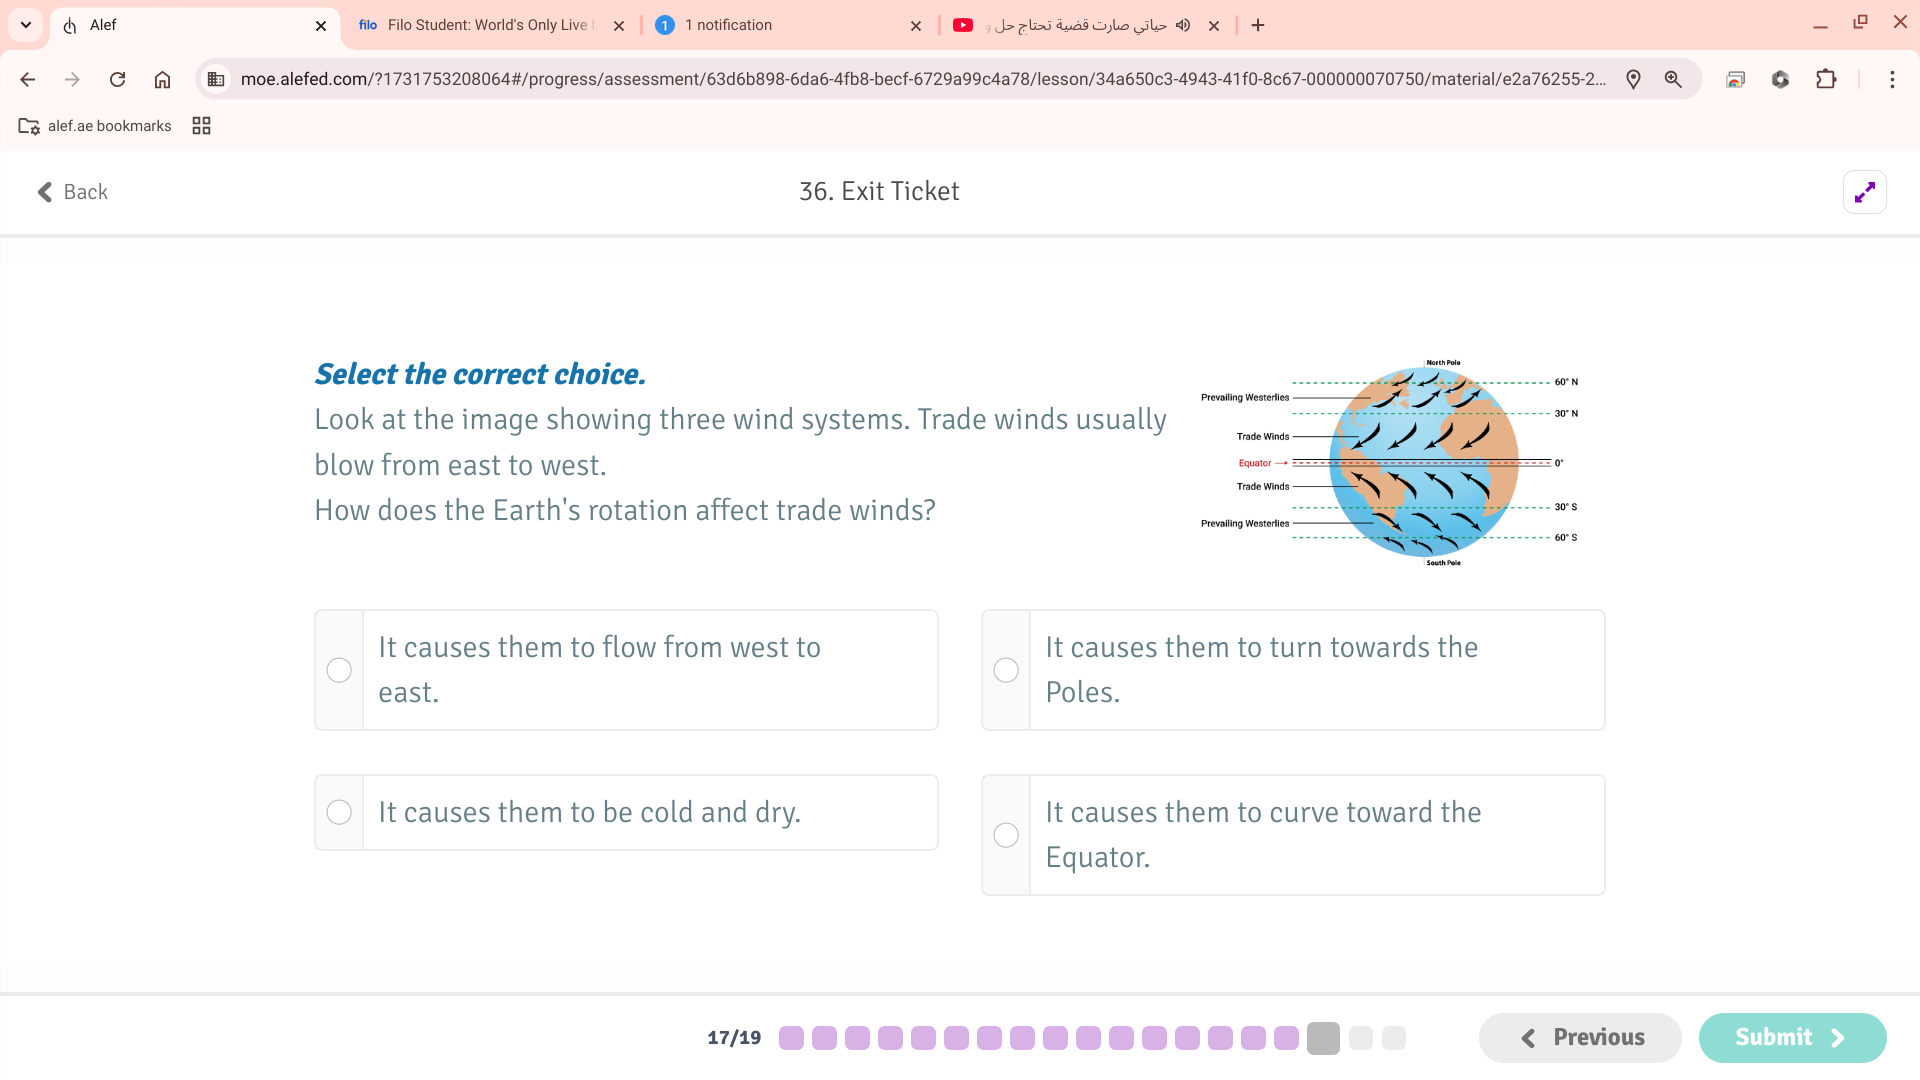The width and height of the screenshot is (1920, 1080).
Task: Open Chrome three-dot menu
Action: pos(1892,79)
